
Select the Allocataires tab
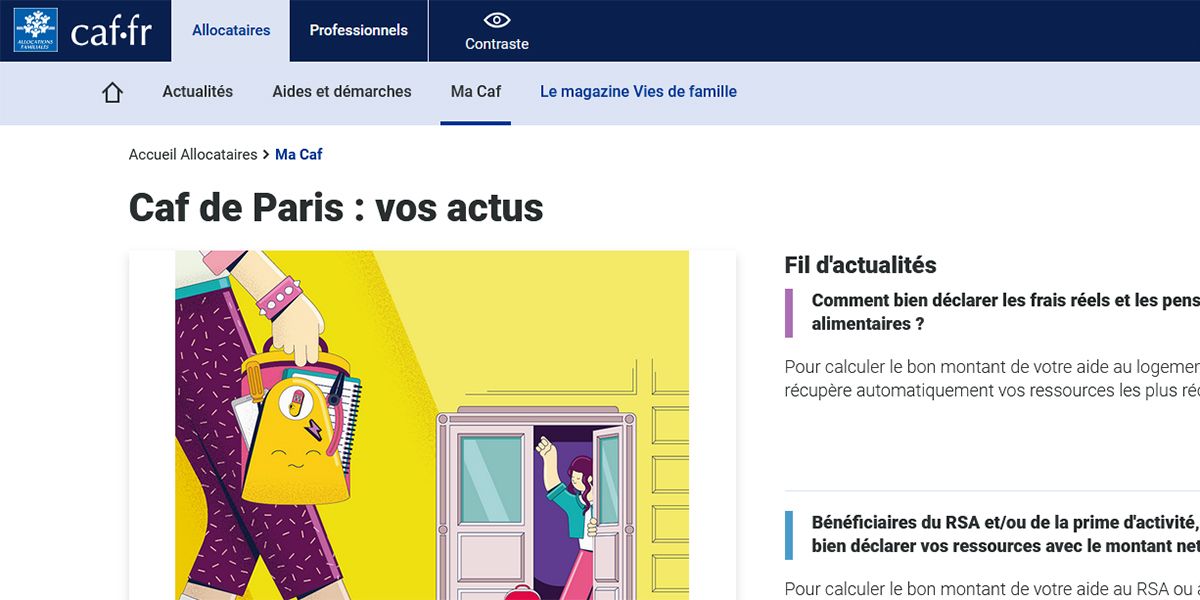(230, 30)
